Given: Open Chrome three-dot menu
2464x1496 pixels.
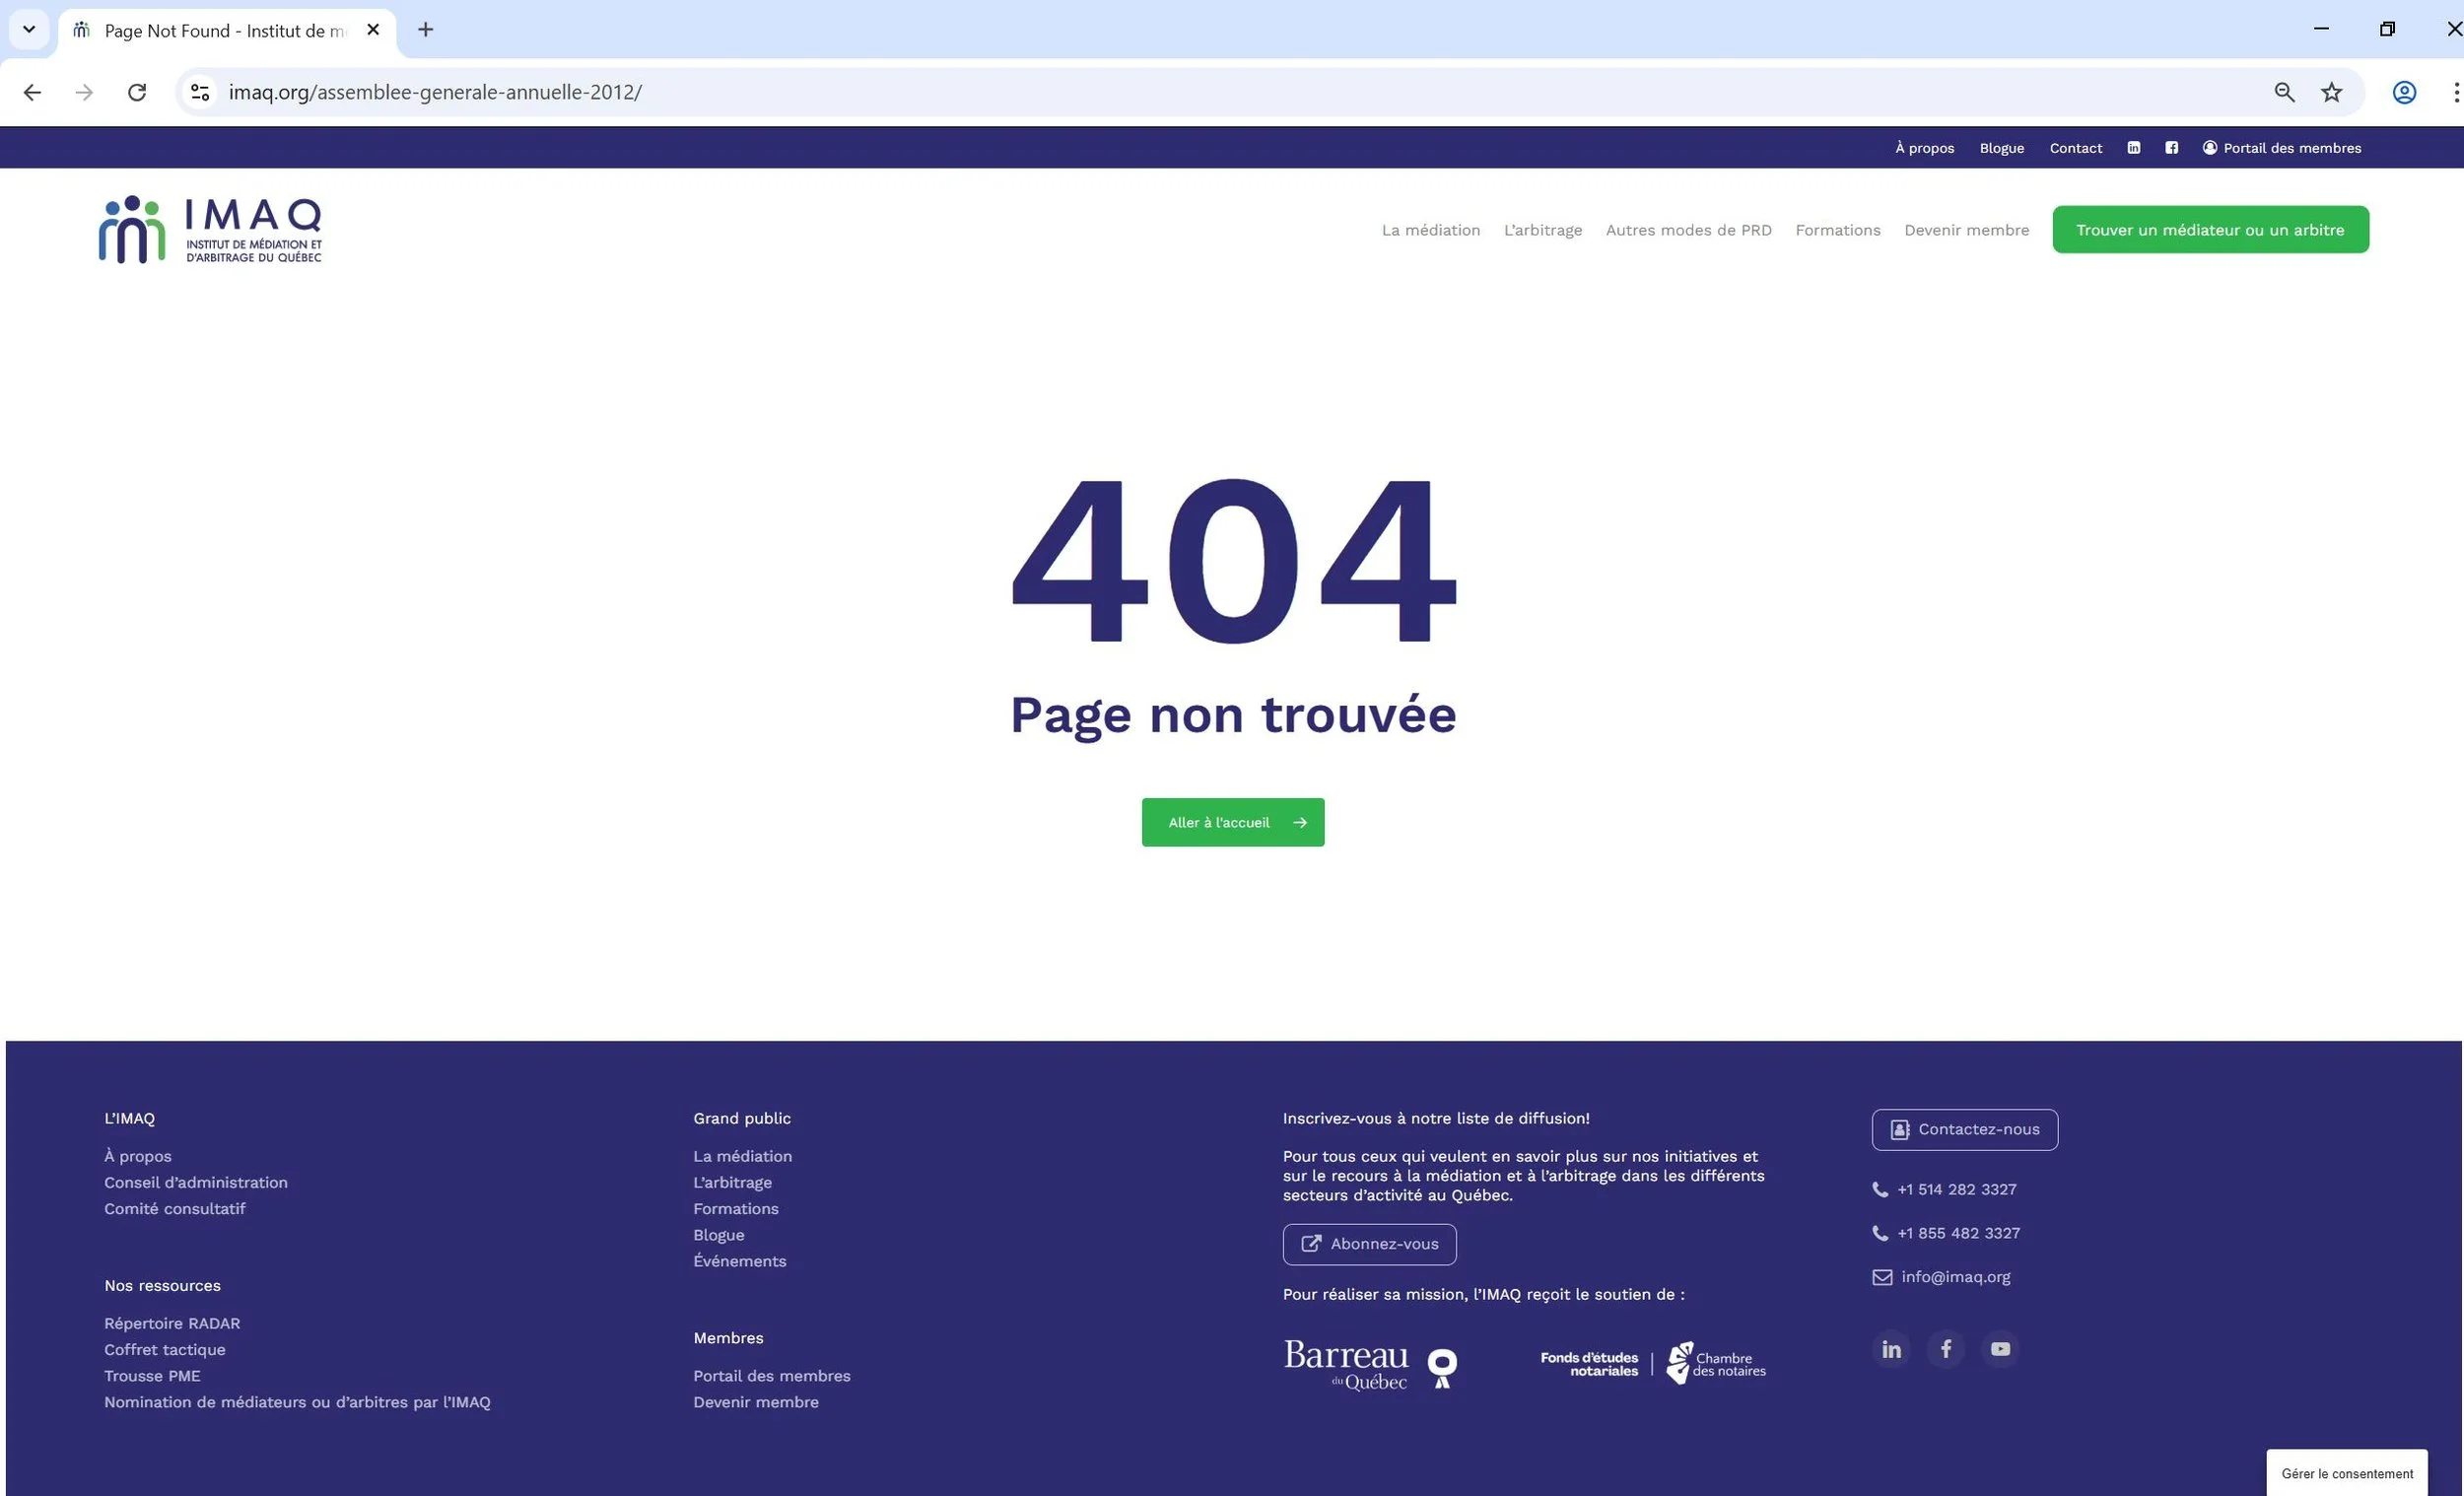Looking at the screenshot, I should (2456, 92).
